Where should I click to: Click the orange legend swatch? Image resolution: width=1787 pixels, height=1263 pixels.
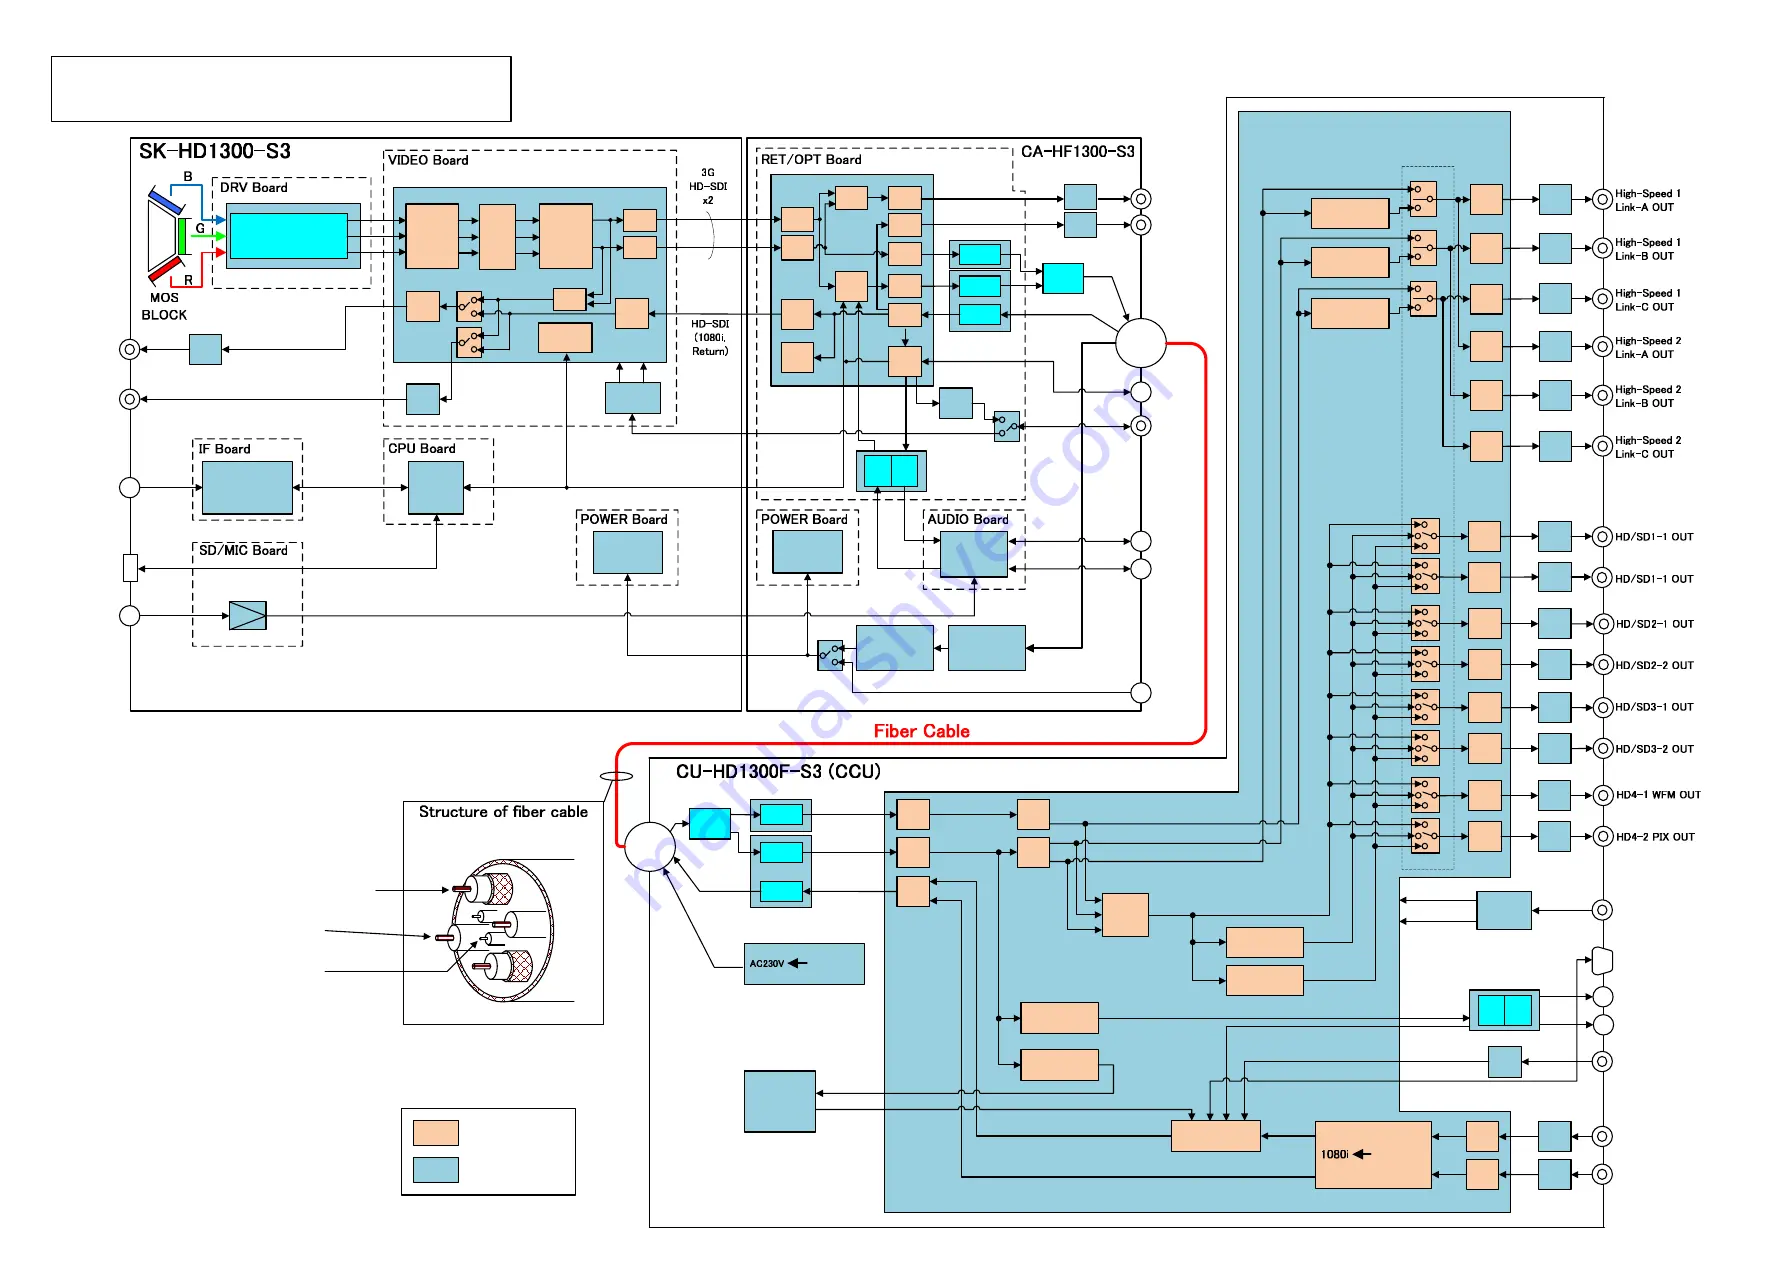pos(436,1133)
